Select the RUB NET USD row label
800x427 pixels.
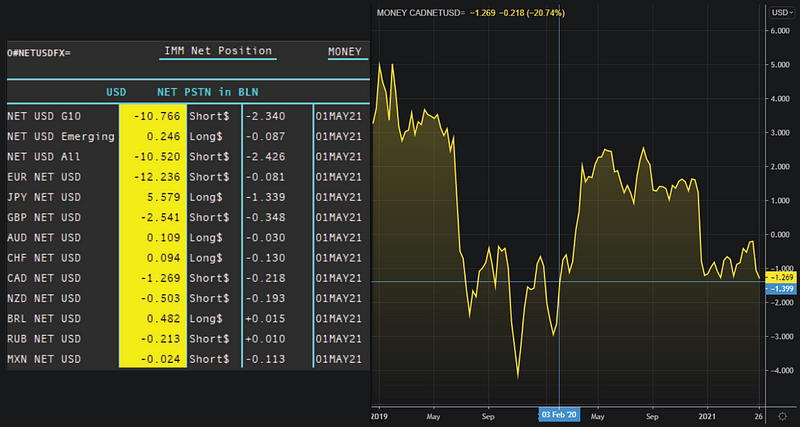pyautogui.click(x=44, y=339)
